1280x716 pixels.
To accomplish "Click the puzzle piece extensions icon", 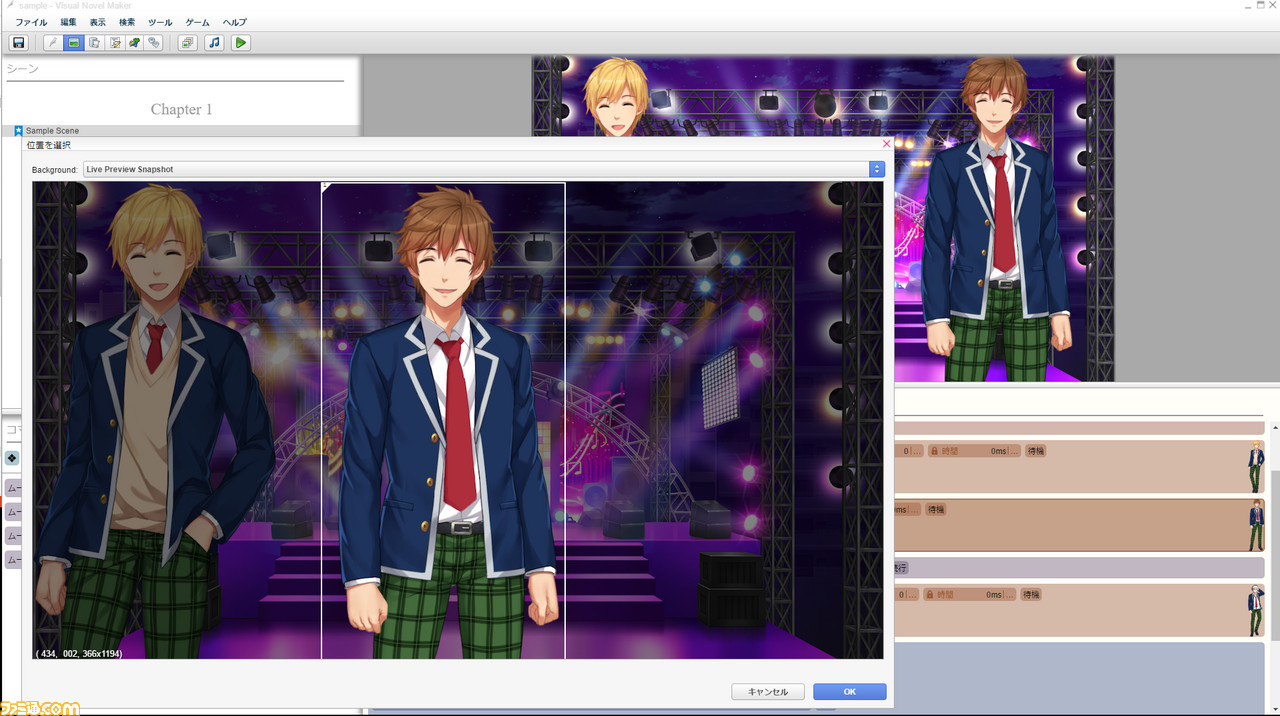I will (134, 43).
